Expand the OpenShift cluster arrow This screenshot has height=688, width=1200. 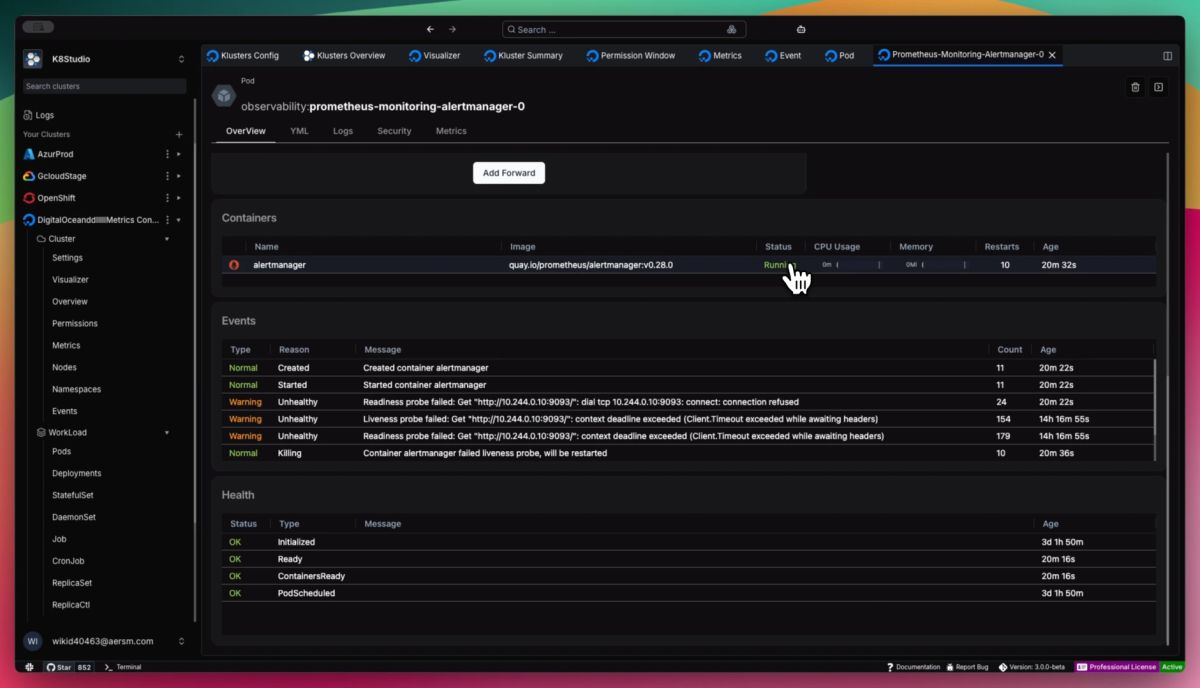[178, 198]
